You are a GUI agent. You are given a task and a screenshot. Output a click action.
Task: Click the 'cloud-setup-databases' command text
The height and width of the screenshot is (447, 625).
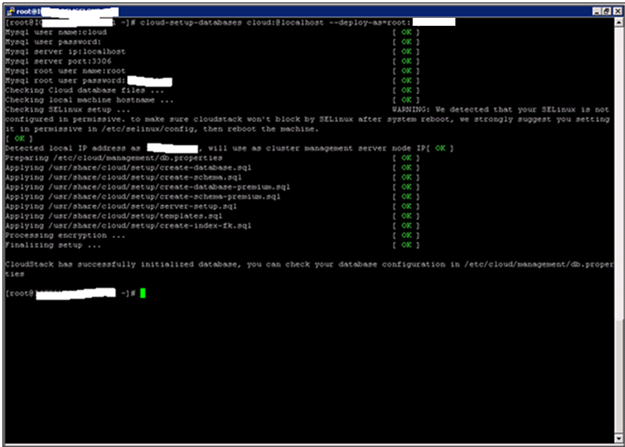(x=191, y=22)
